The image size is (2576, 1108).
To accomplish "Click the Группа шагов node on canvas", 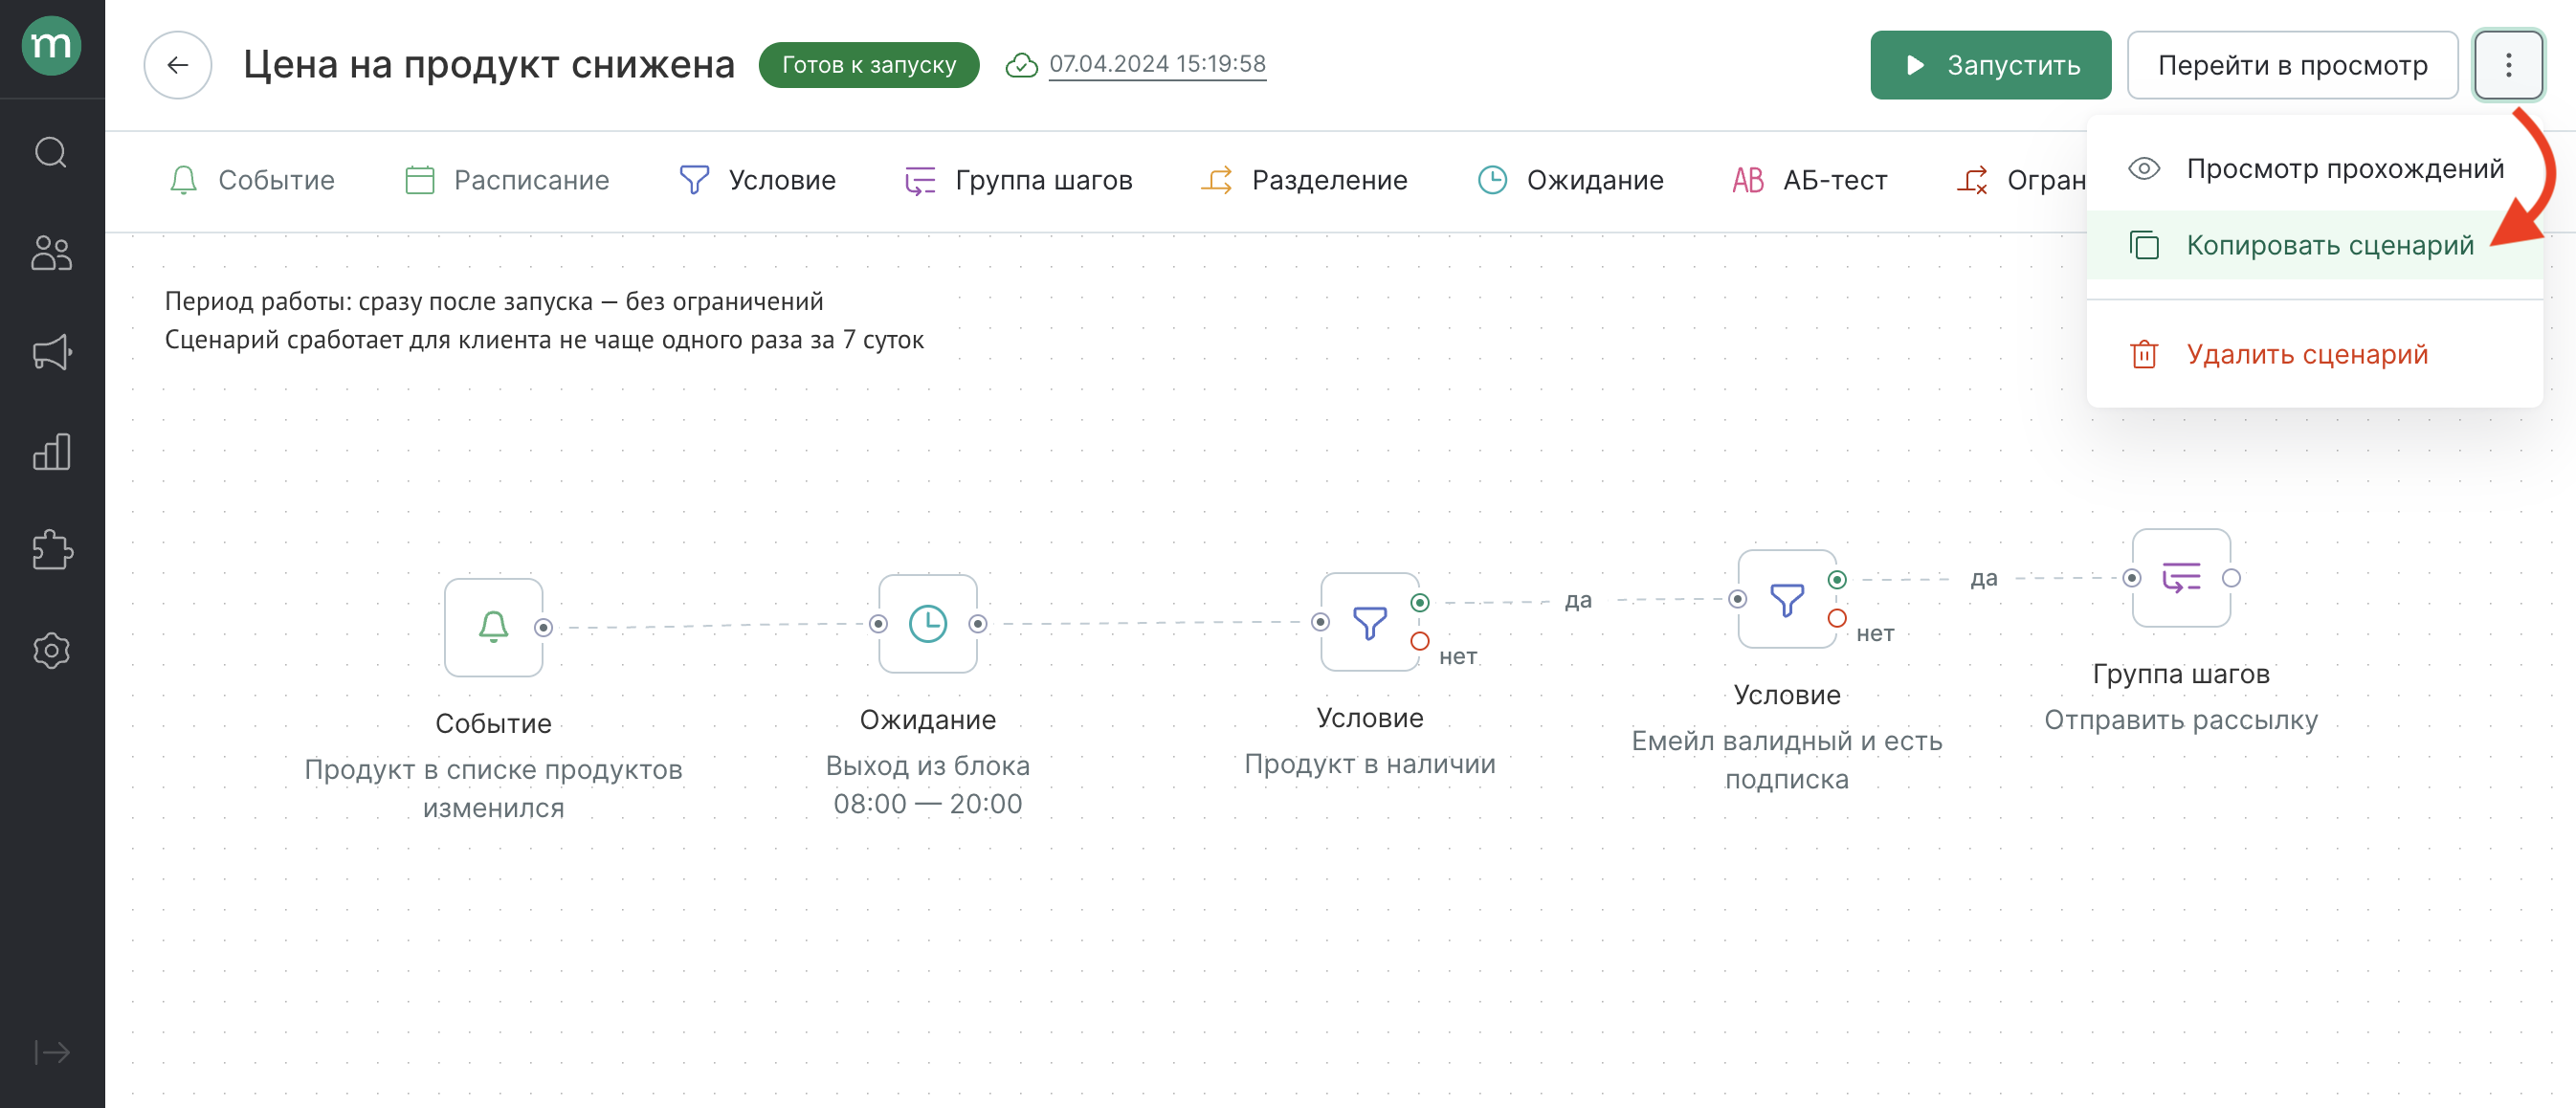I will point(2180,577).
